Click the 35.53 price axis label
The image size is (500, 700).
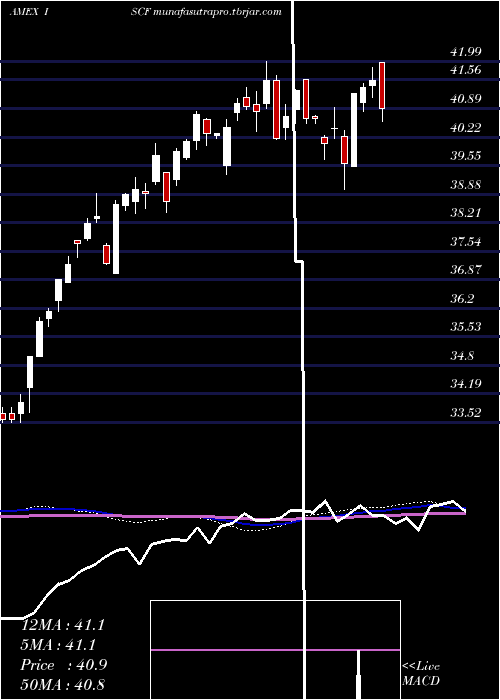(x=466, y=327)
